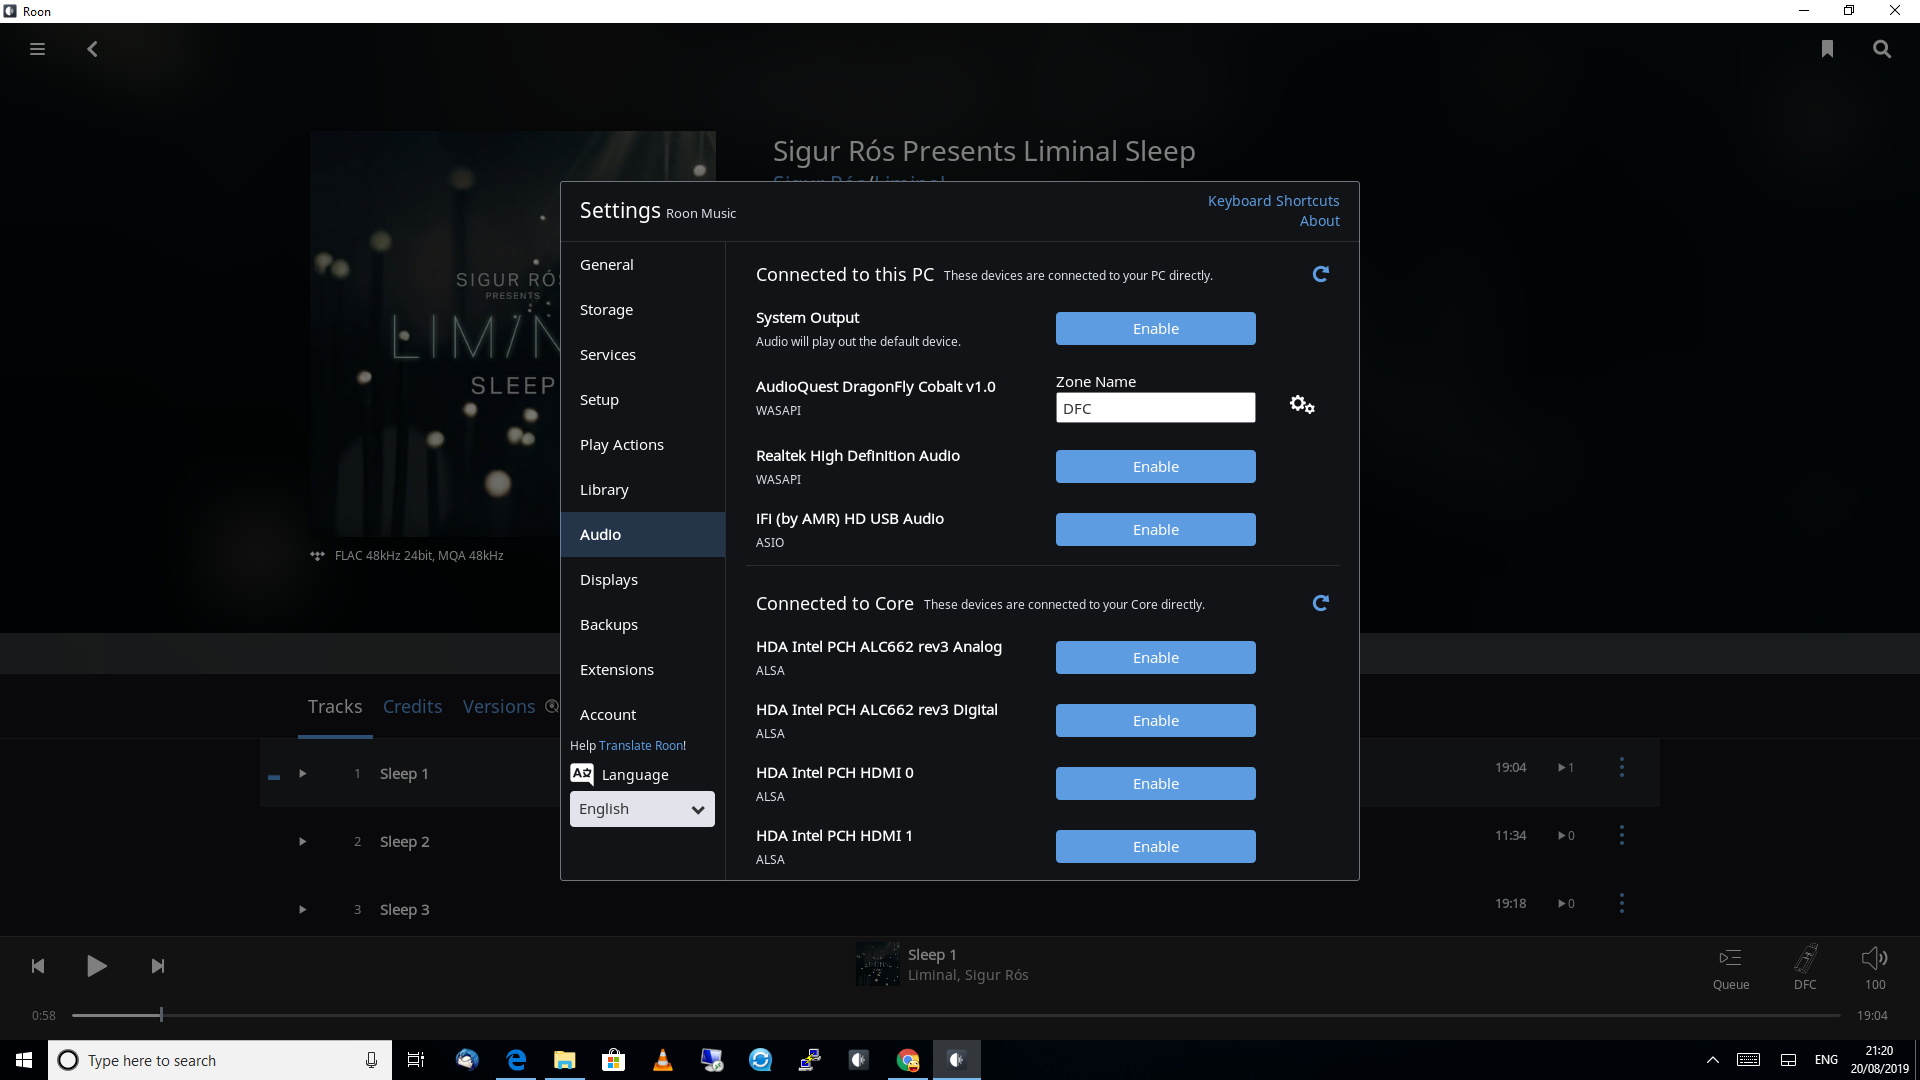Open Keyboard Shortcuts link
The height and width of the screenshot is (1080, 1920).
1273,201
